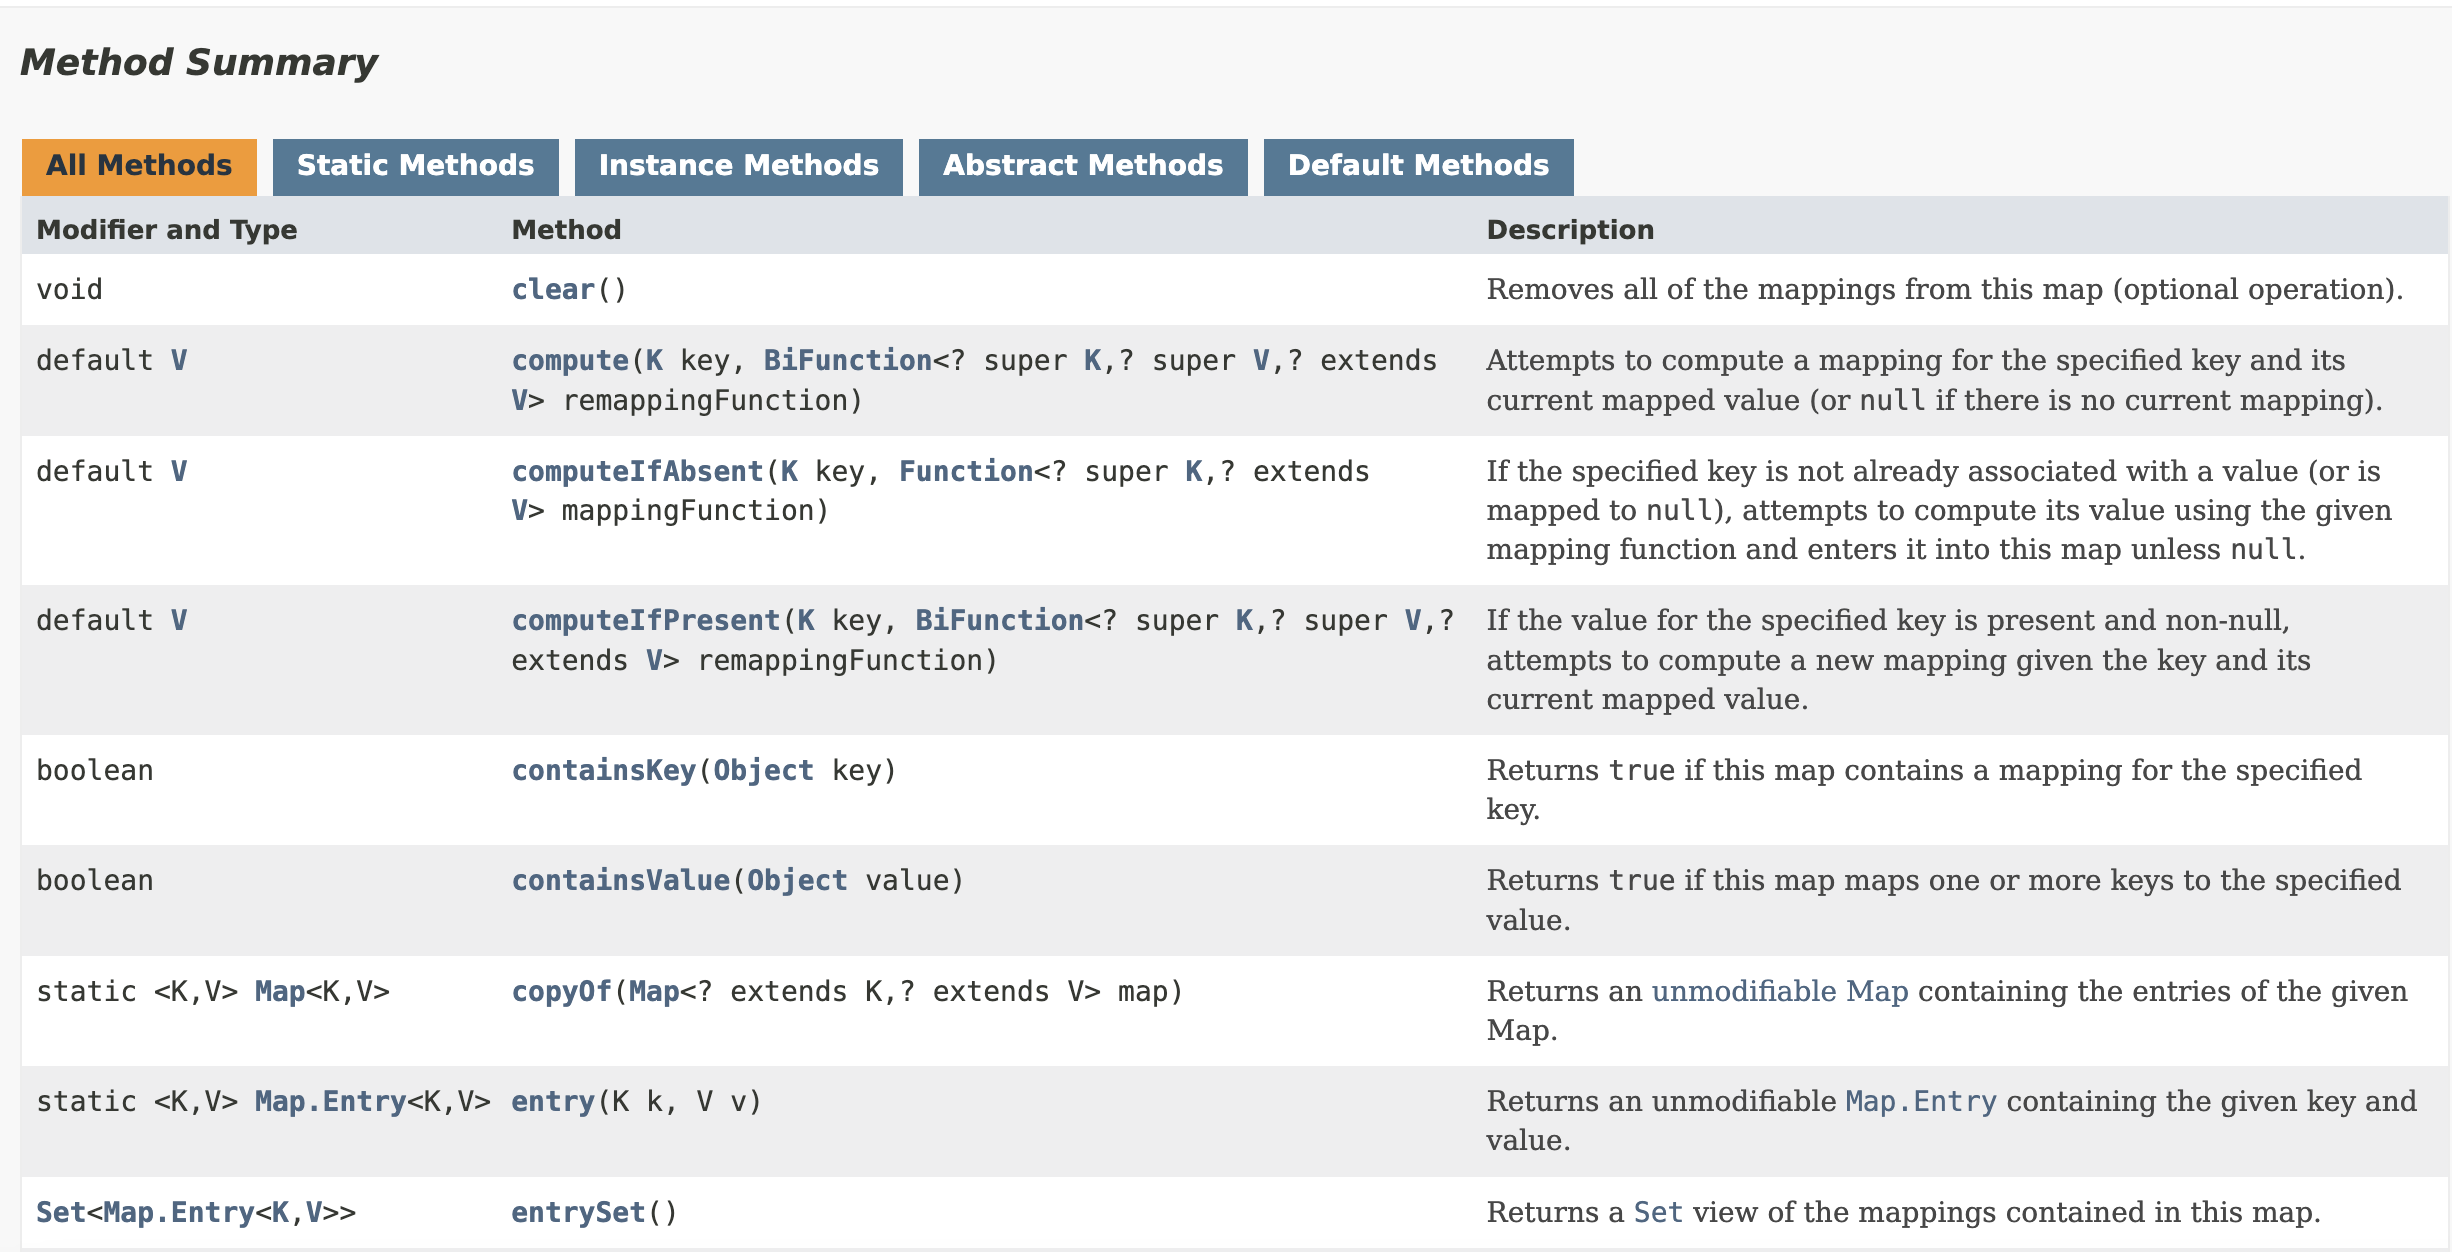2452x1252 pixels.
Task: Click the entry method link
Action: tap(553, 1102)
